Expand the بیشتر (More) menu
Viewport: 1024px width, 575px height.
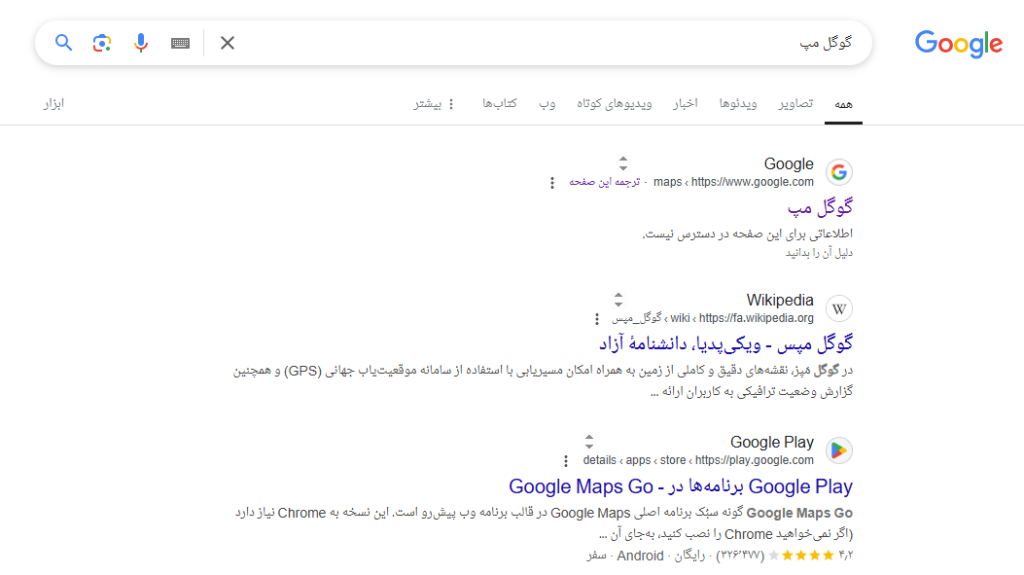tap(434, 103)
